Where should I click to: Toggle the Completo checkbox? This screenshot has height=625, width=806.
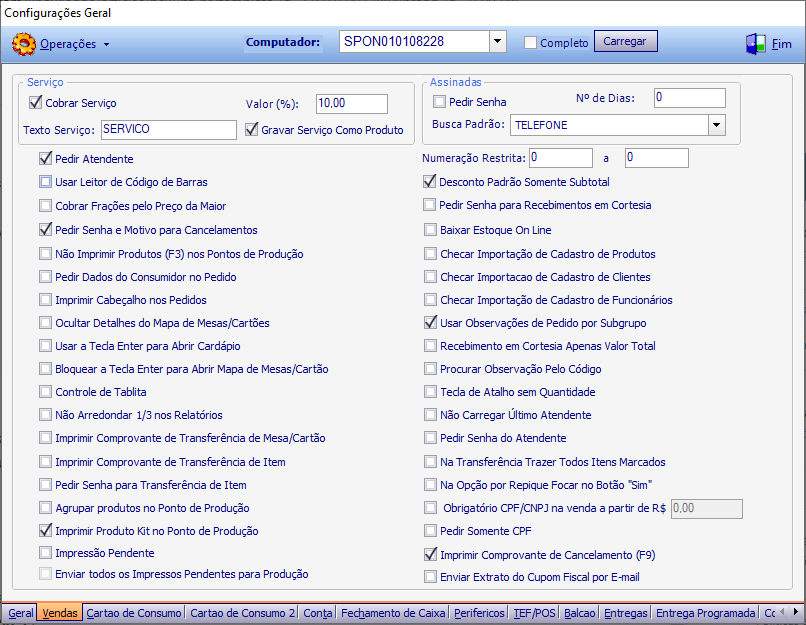[530, 43]
